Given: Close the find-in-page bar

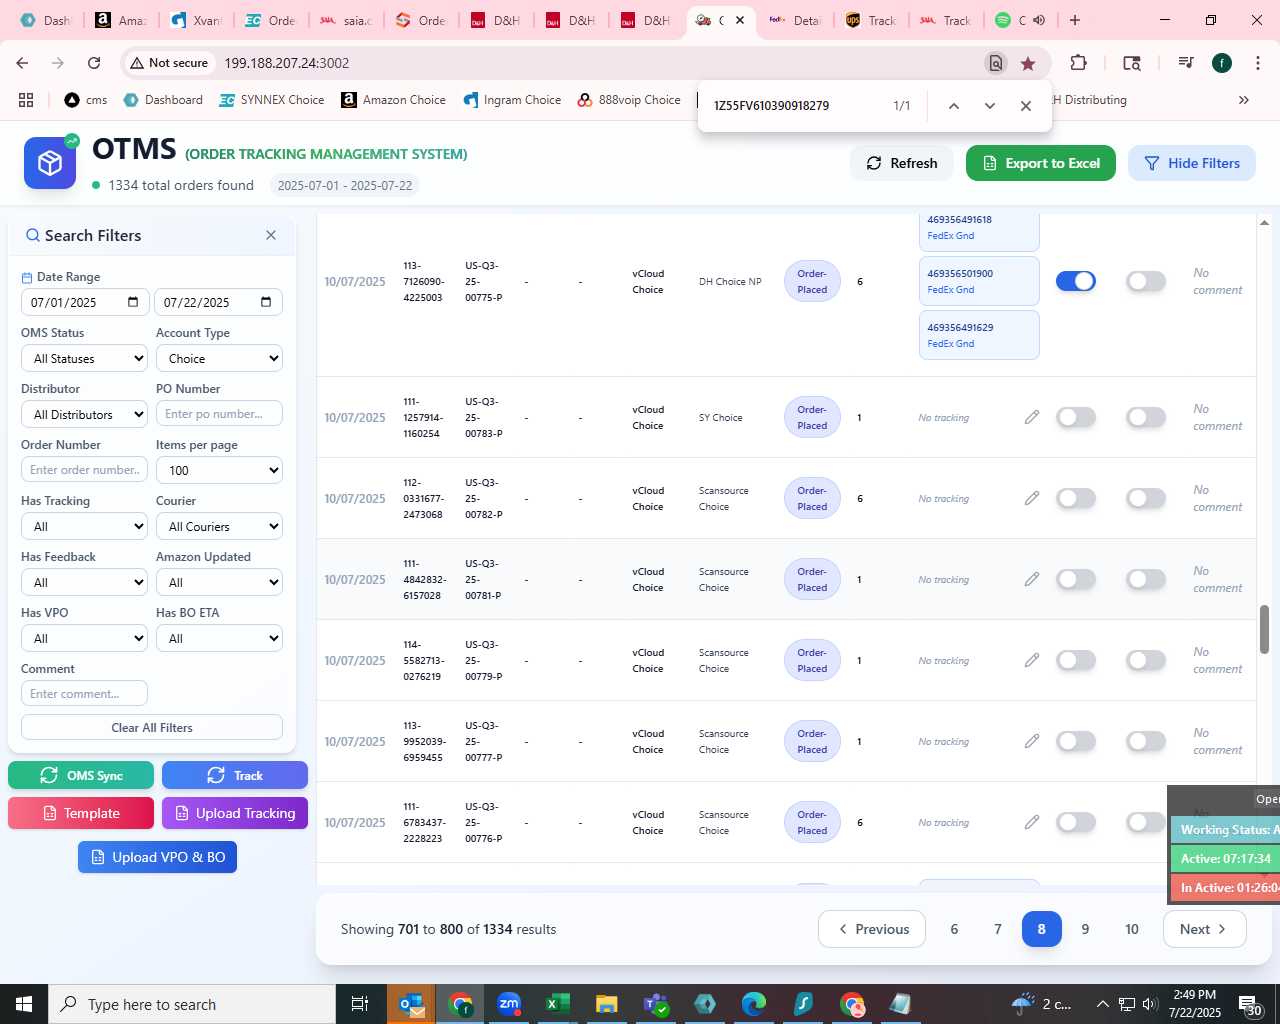Looking at the screenshot, I should click(1026, 106).
